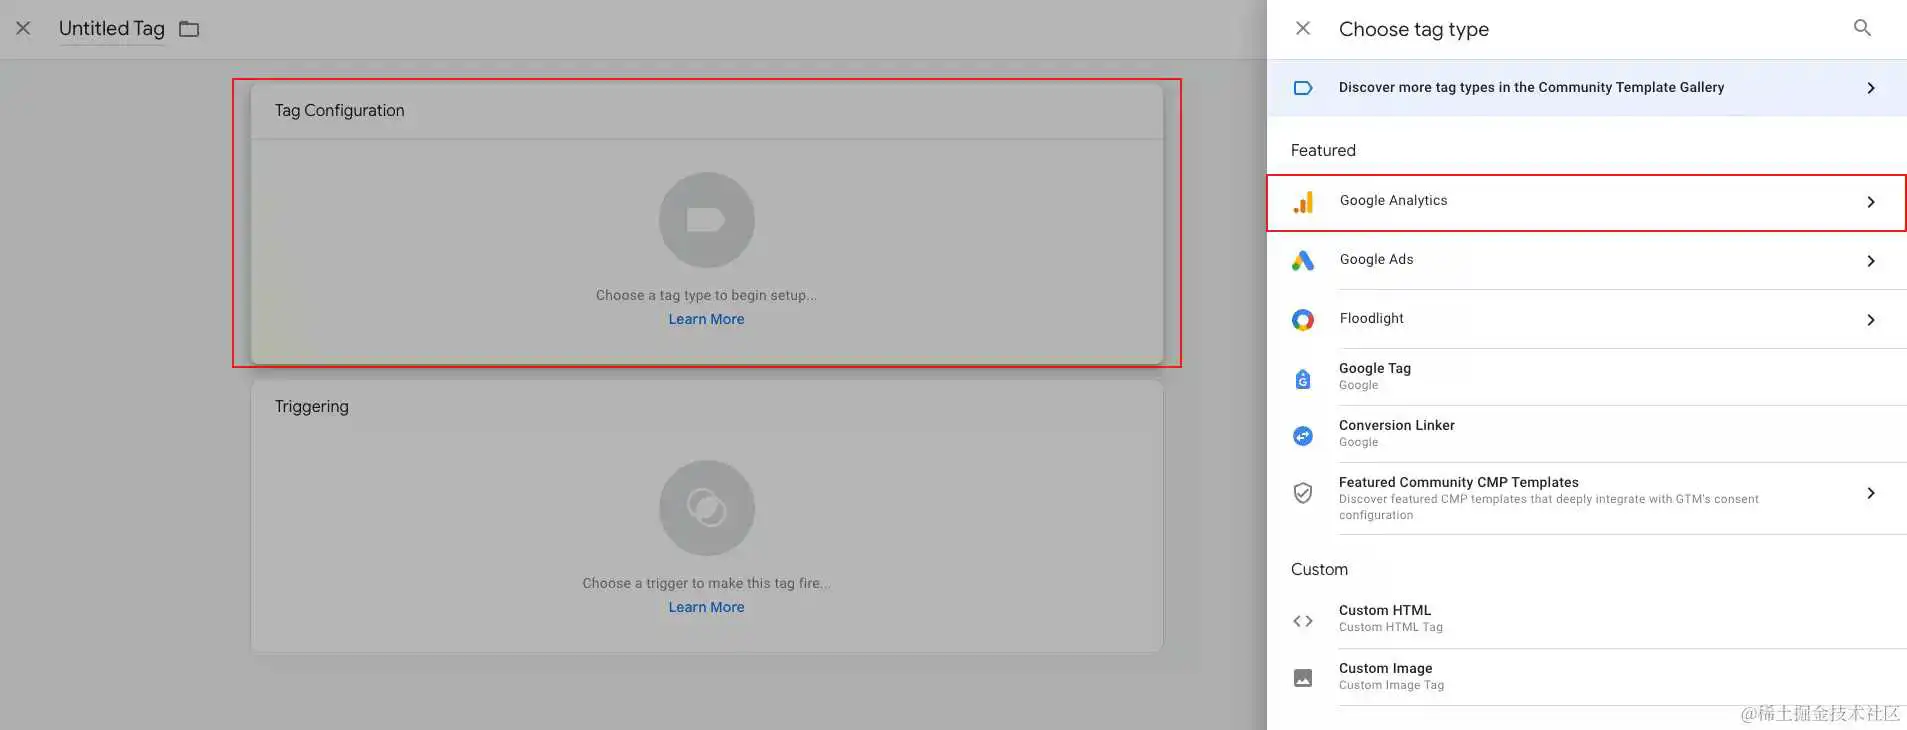Click the Google Tag icon
The height and width of the screenshot is (730, 1907).
click(1302, 379)
